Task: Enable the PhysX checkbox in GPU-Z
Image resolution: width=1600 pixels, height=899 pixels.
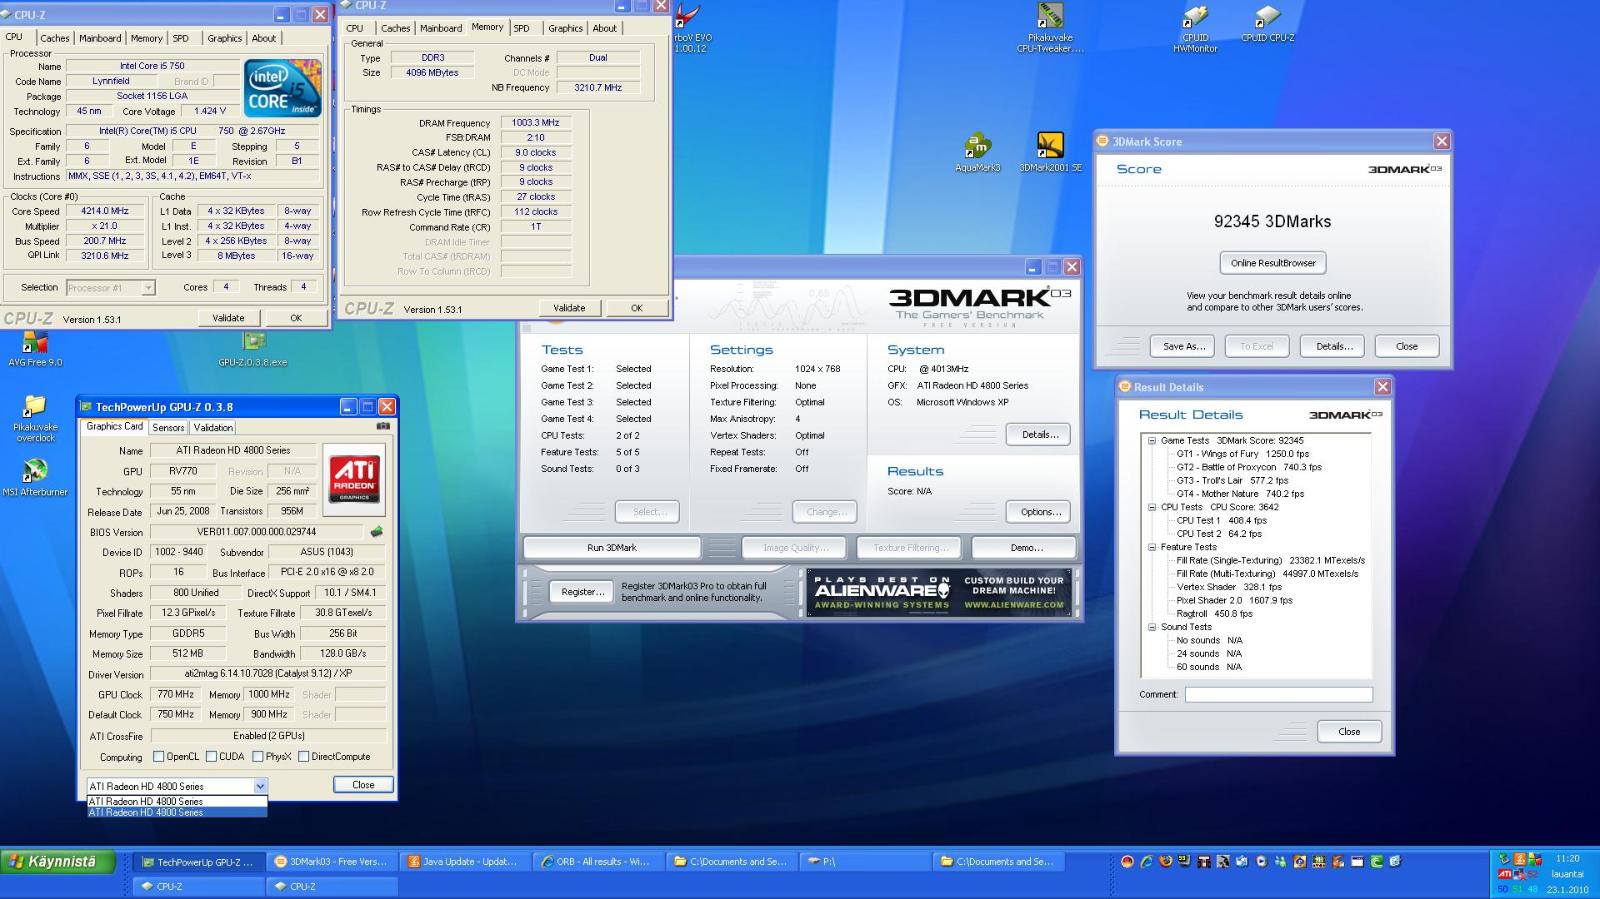Action: (x=258, y=757)
